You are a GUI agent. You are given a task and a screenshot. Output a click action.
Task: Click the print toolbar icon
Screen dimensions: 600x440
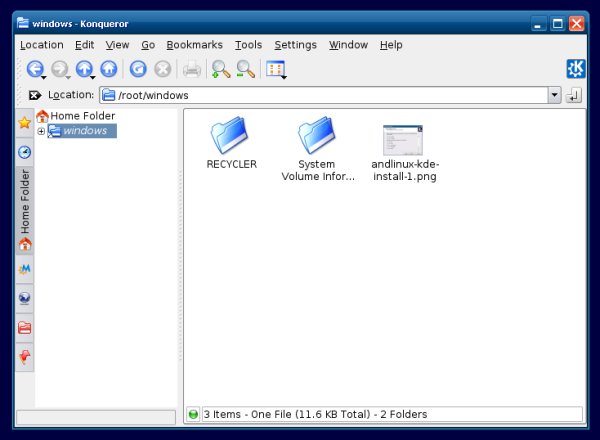(191, 69)
